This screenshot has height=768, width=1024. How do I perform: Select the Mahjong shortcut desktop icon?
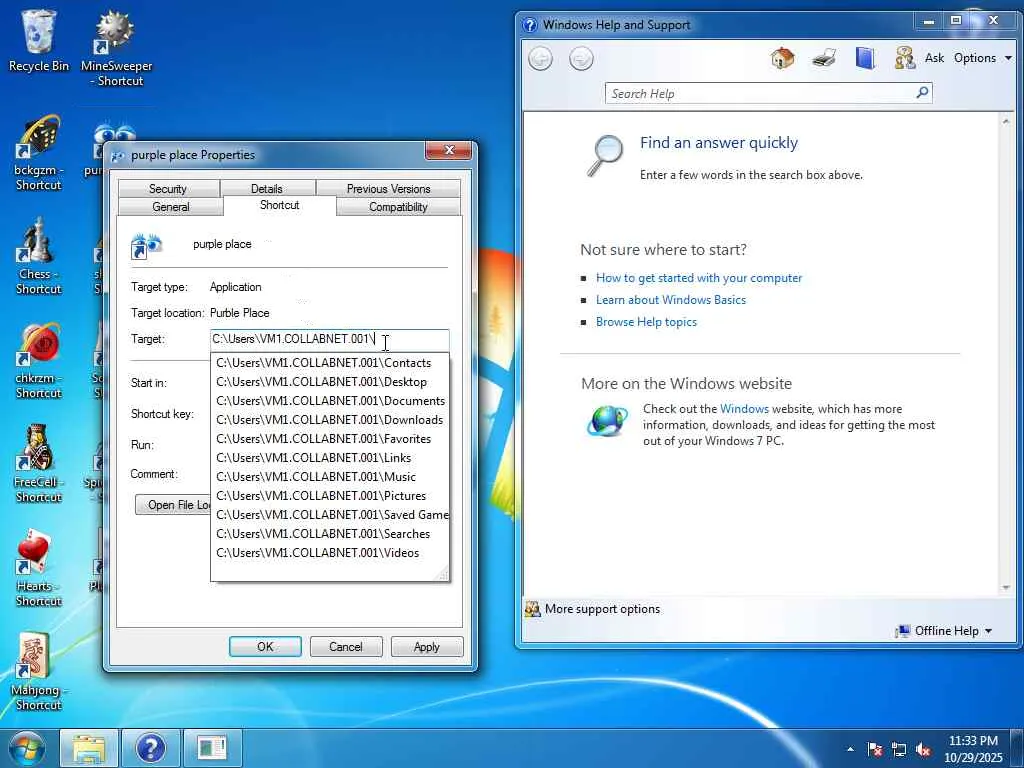[39, 673]
